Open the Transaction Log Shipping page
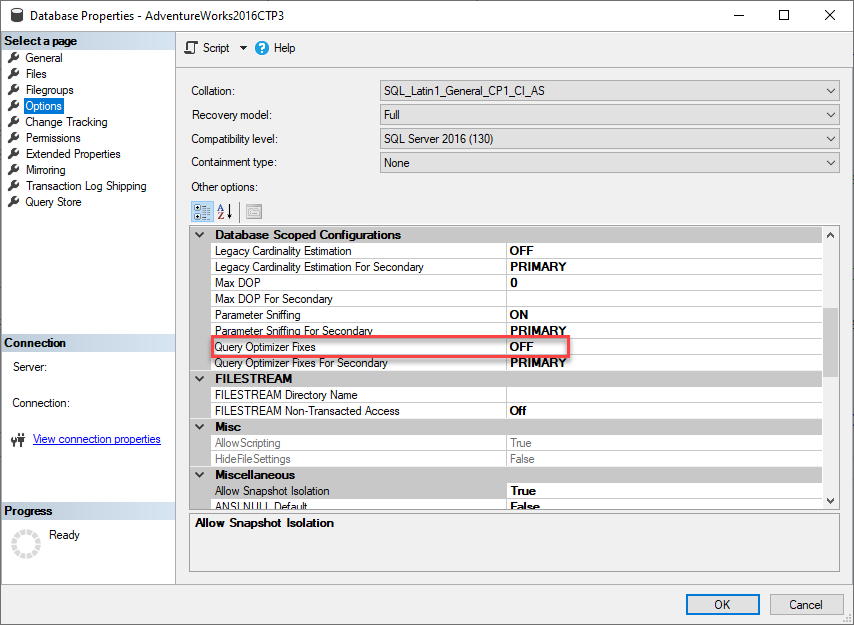 pyautogui.click(x=86, y=186)
